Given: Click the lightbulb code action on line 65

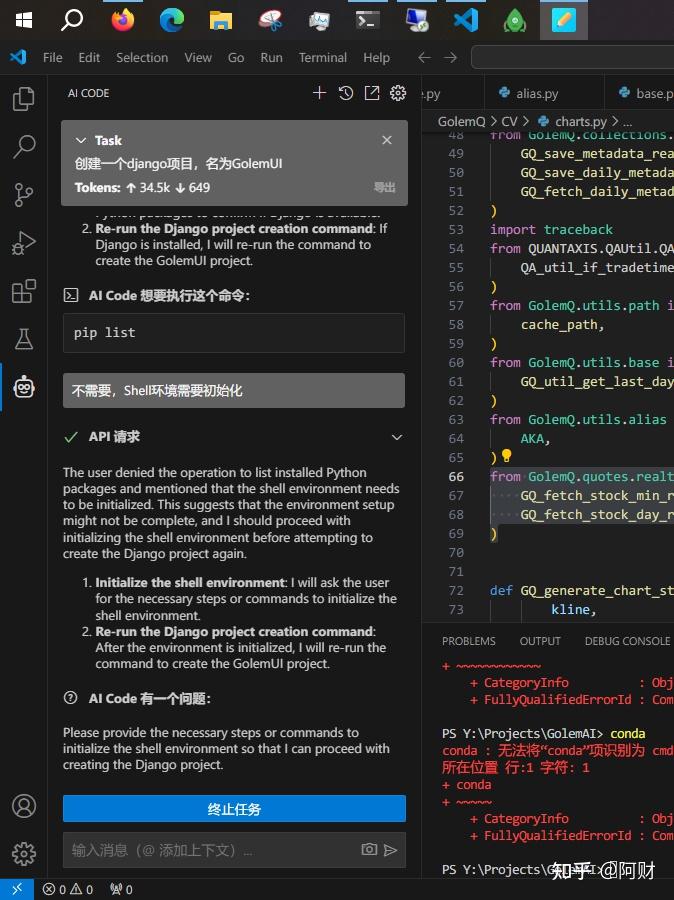Looking at the screenshot, I should pyautogui.click(x=506, y=456).
